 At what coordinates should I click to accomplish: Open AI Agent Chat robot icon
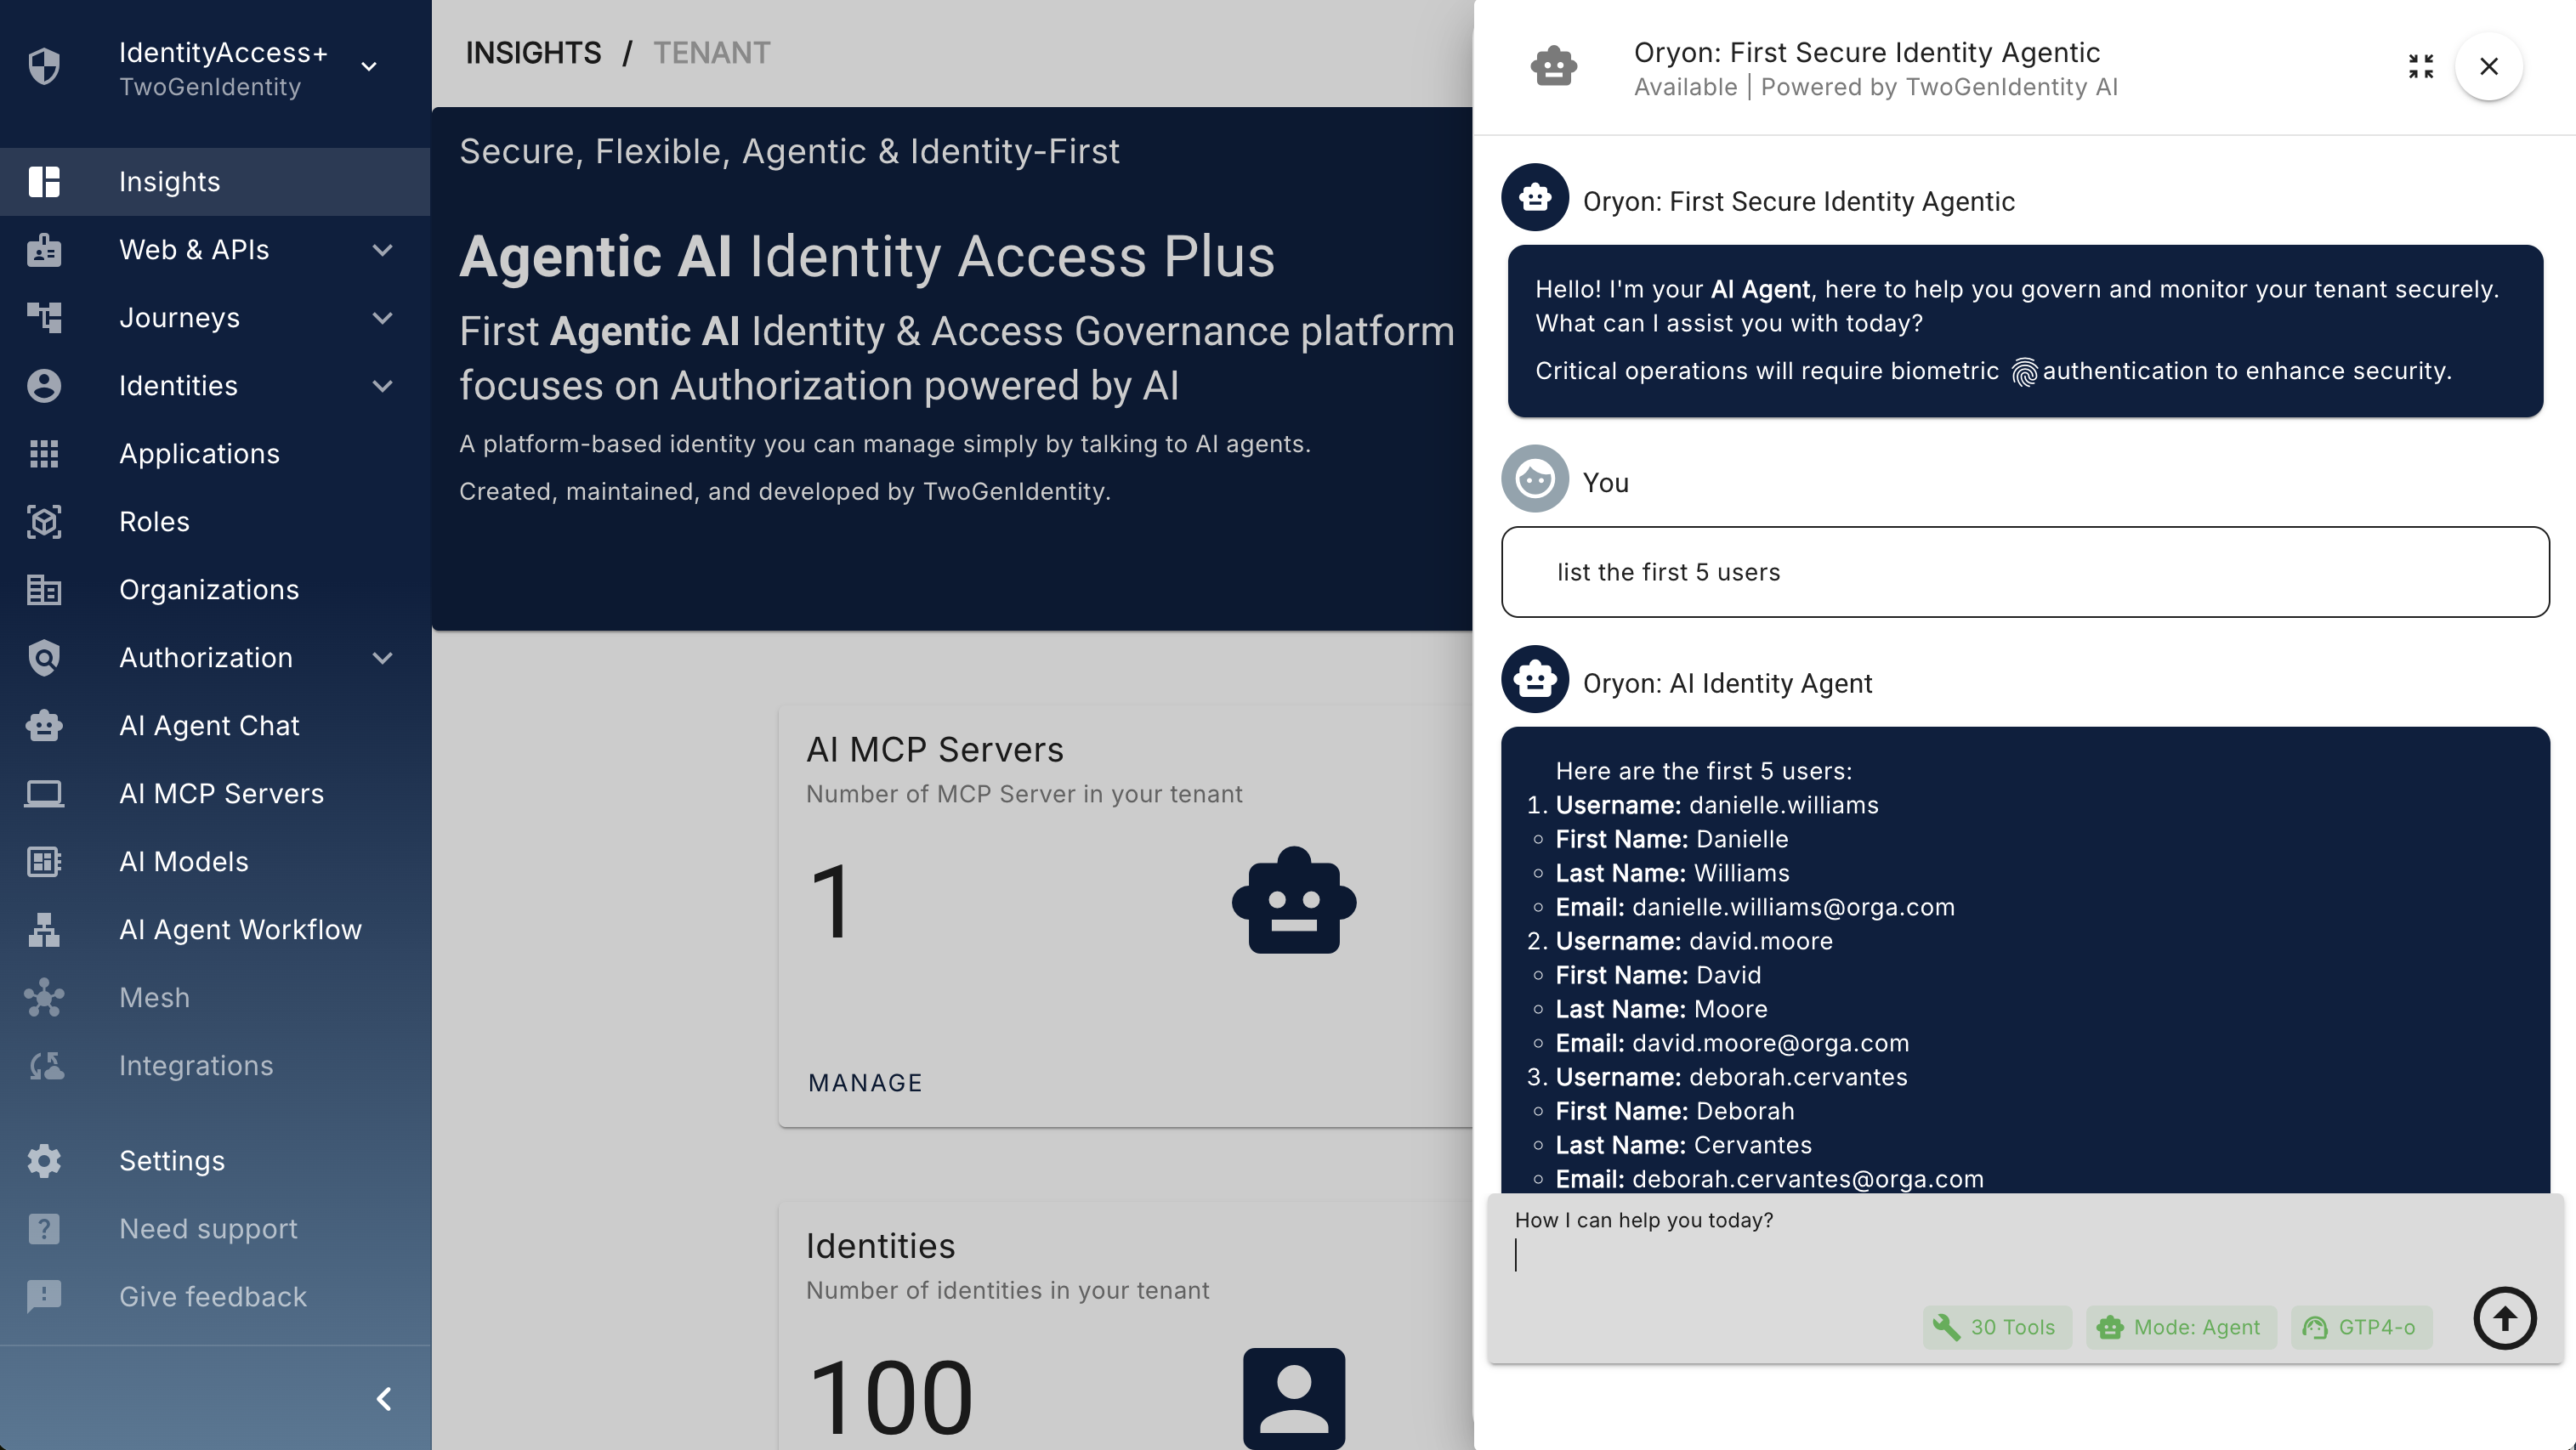pos(44,726)
